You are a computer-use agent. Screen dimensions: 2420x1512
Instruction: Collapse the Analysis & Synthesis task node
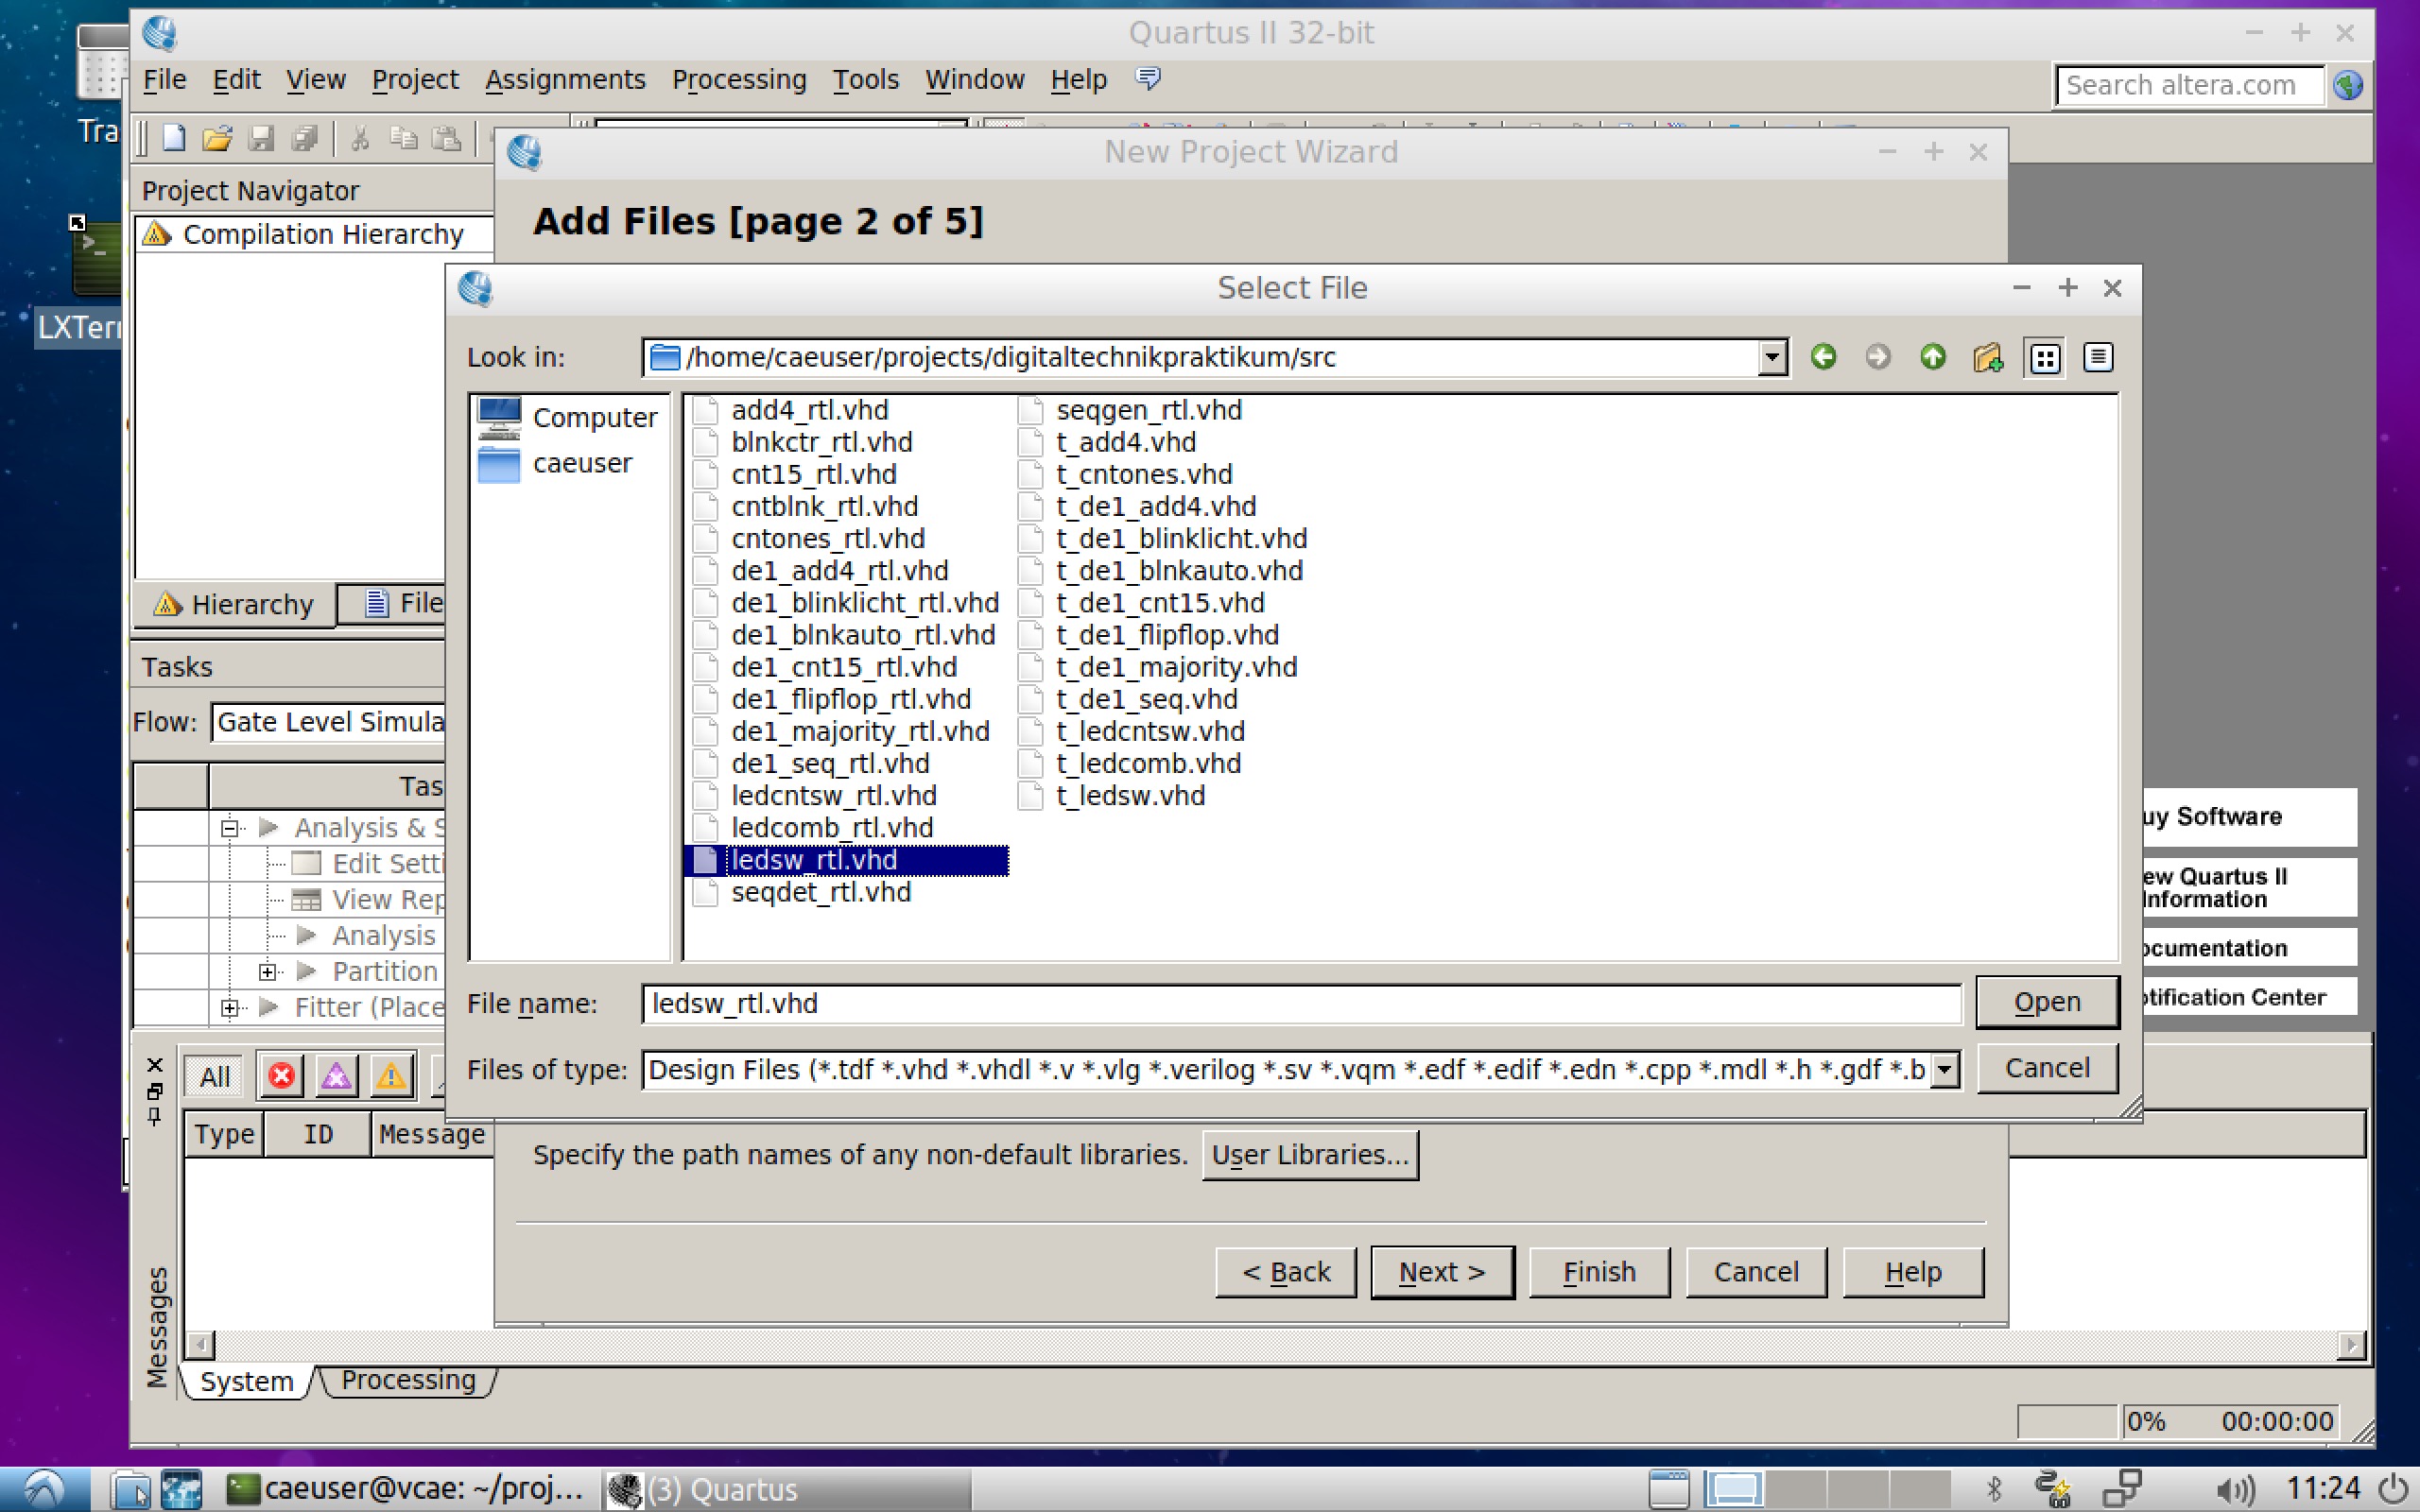(229, 828)
